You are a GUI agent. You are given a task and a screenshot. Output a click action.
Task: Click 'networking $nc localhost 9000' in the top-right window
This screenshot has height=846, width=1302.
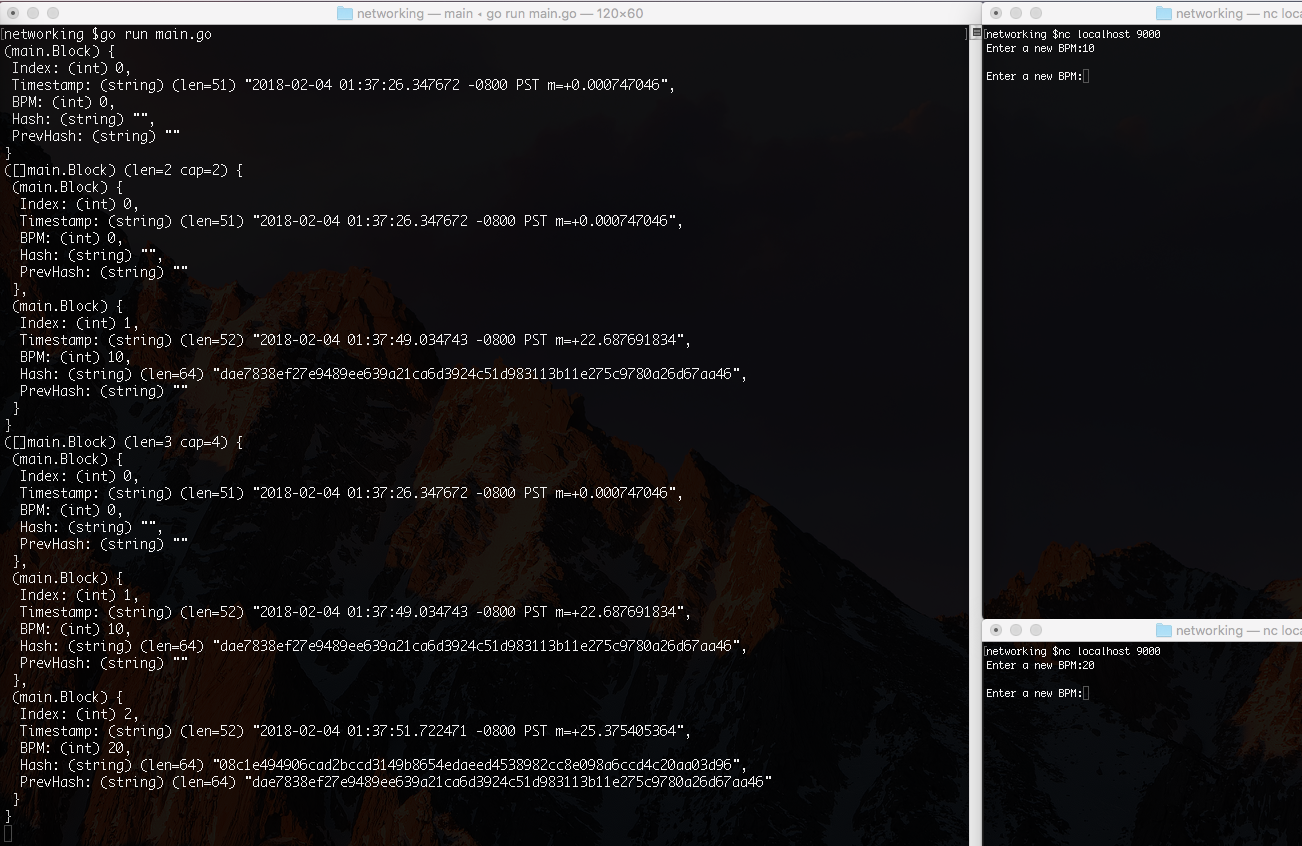pos(1073,34)
